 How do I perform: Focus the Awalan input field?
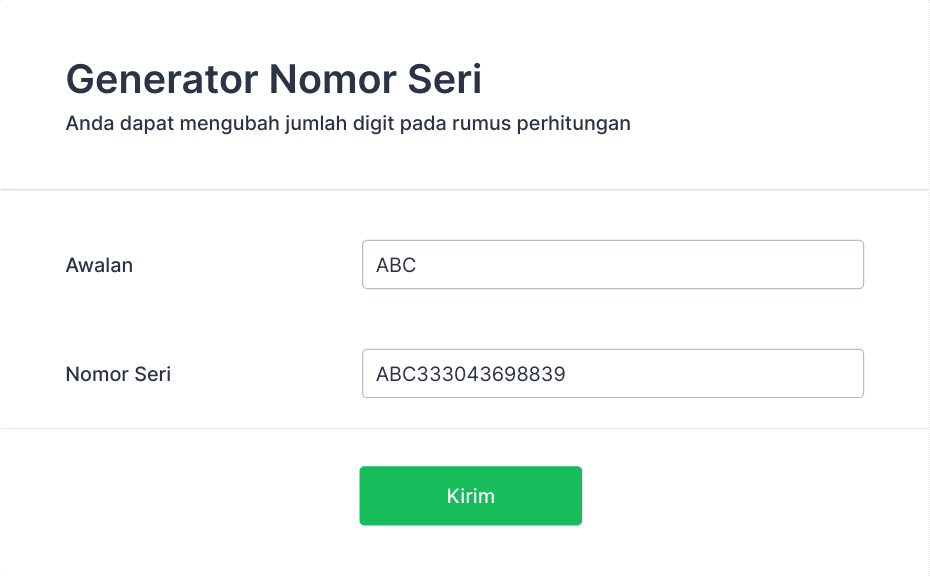click(612, 265)
